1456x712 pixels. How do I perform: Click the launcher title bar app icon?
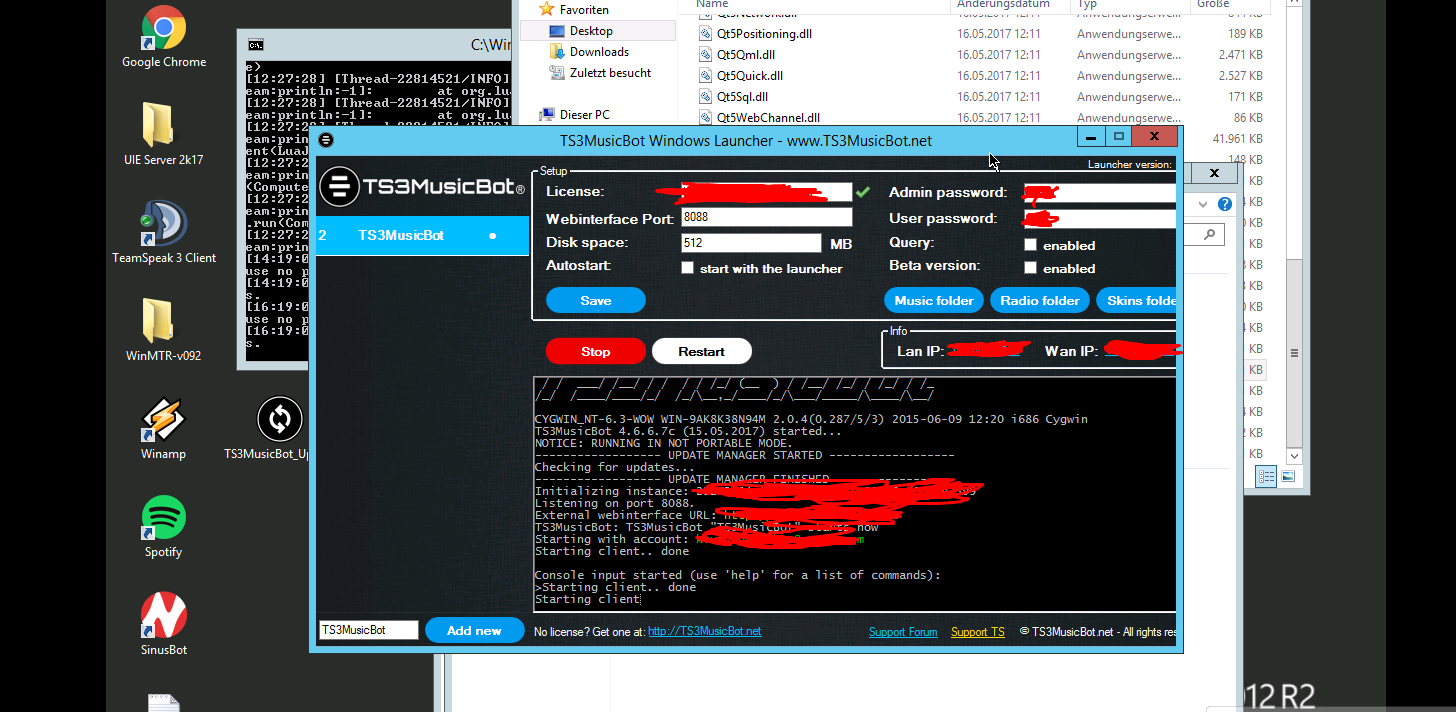(x=326, y=140)
